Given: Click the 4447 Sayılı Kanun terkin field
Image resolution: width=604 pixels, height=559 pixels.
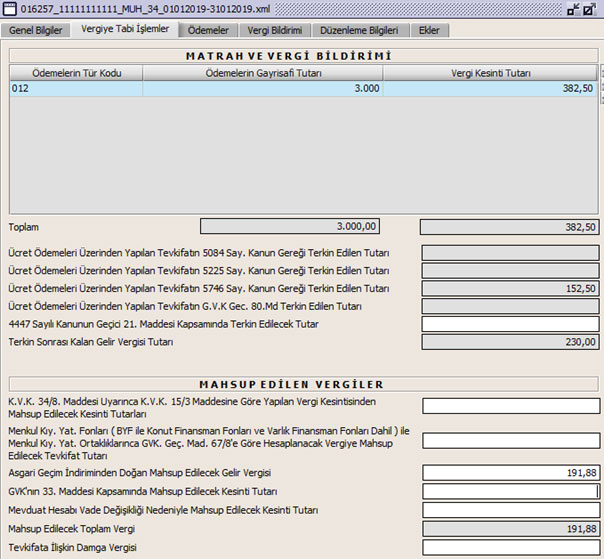Looking at the screenshot, I should click(510, 324).
